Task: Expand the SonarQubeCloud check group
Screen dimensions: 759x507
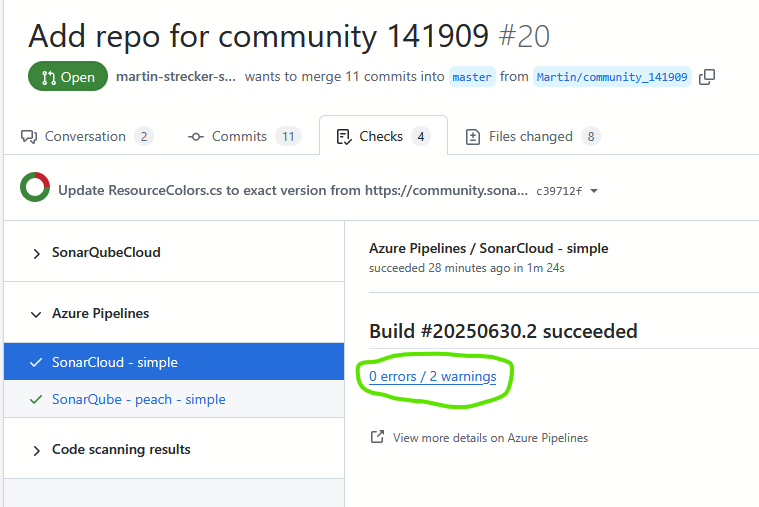Action: coord(37,253)
